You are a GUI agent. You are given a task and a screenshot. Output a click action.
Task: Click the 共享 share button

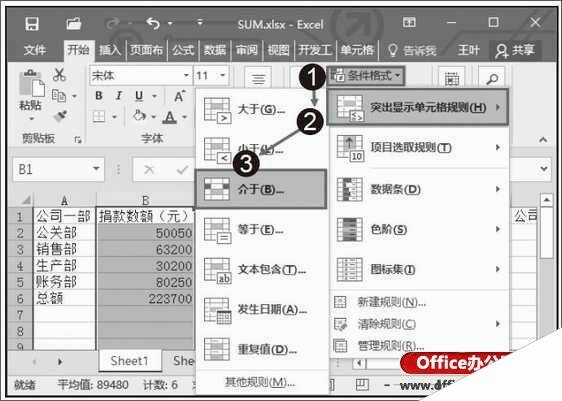click(x=515, y=50)
